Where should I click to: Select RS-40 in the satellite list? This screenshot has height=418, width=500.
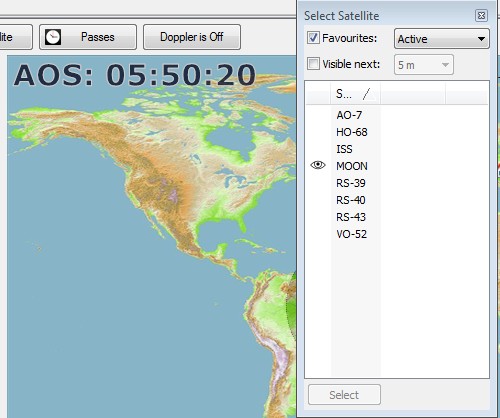[351, 200]
